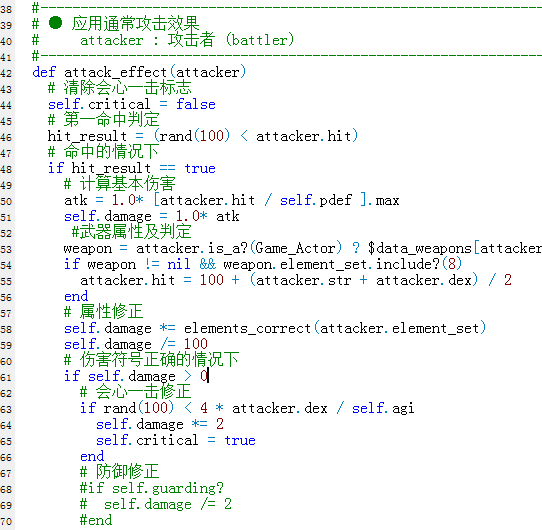Image resolution: width=542 pixels, height=530 pixels.
Task: Click comment '# 应用通常攻击效果'
Action: [x=116, y=24]
